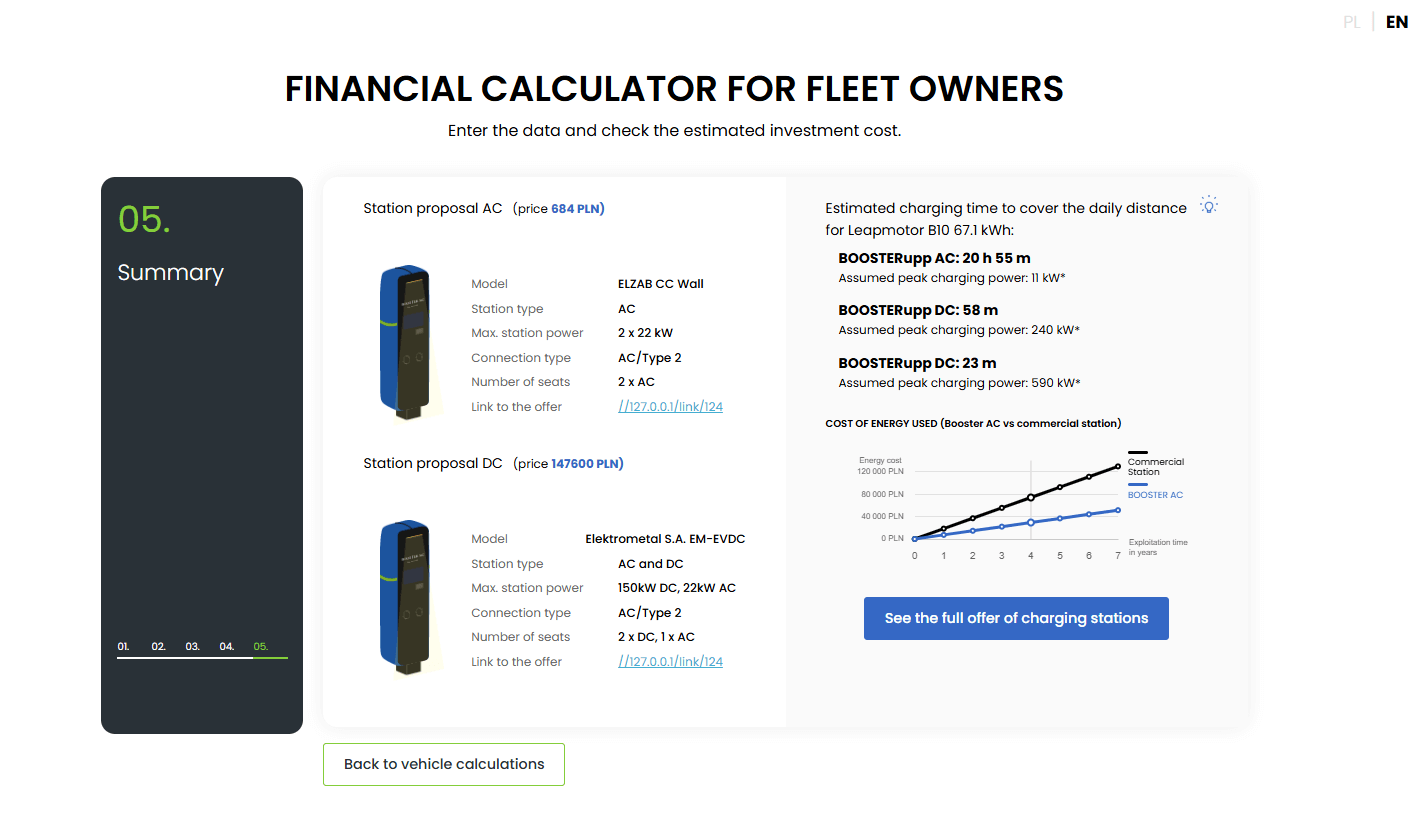
Task: Click the lightbulb hint icon
Action: coord(1209,205)
